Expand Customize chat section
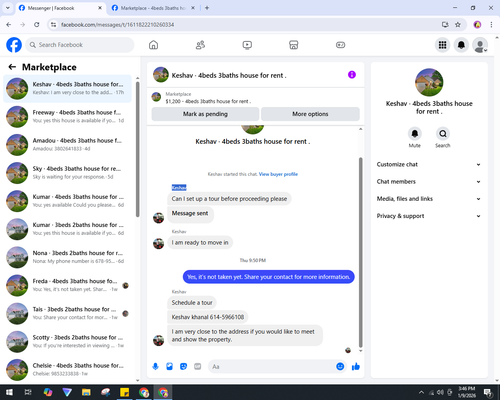This screenshot has height=400, width=500. [x=429, y=164]
